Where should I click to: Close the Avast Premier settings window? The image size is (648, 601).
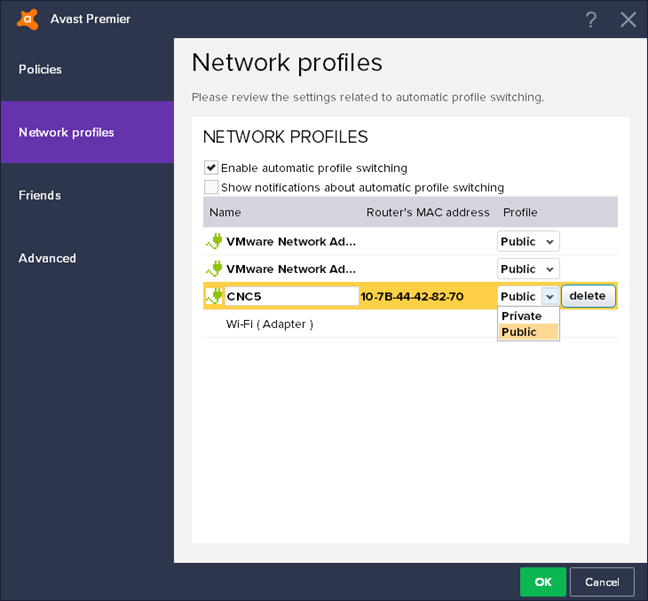click(x=628, y=19)
